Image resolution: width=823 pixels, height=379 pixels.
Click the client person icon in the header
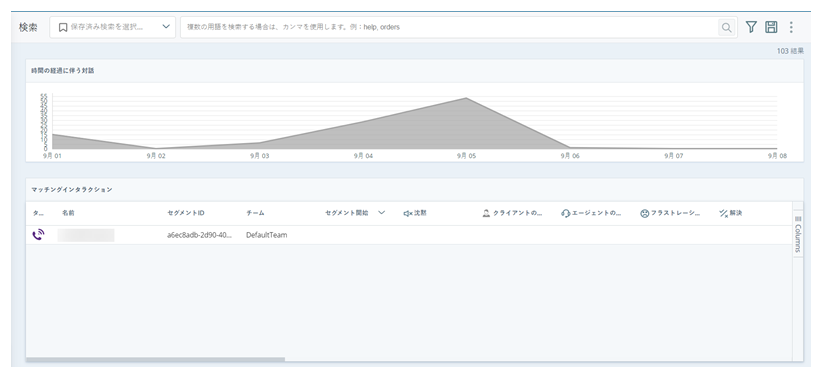click(486, 214)
